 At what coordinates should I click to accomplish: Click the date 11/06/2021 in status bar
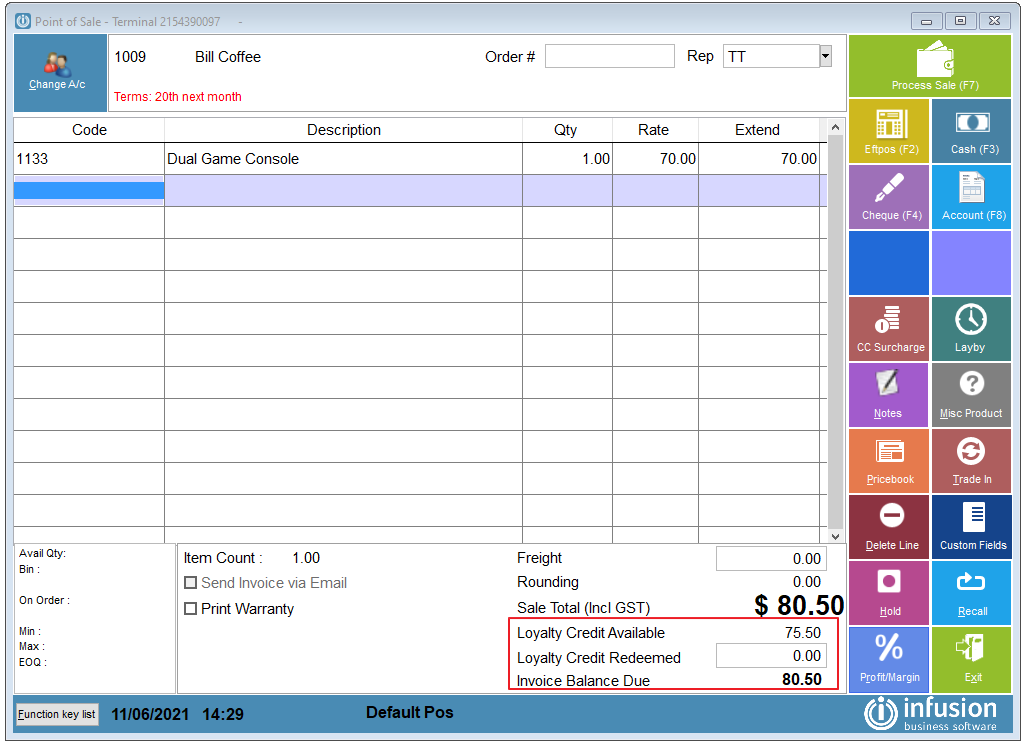pyautogui.click(x=150, y=714)
